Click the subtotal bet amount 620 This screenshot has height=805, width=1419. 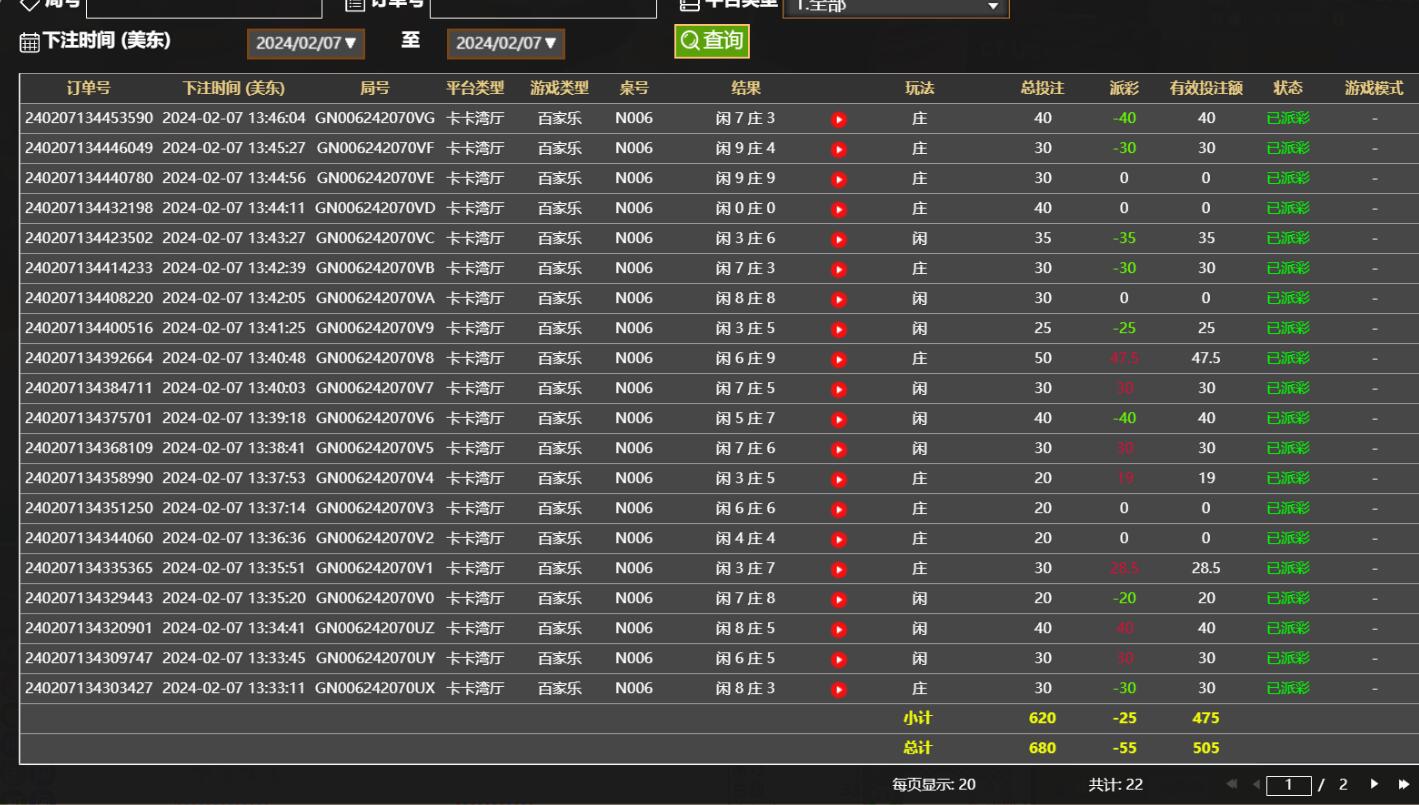[x=1042, y=718]
